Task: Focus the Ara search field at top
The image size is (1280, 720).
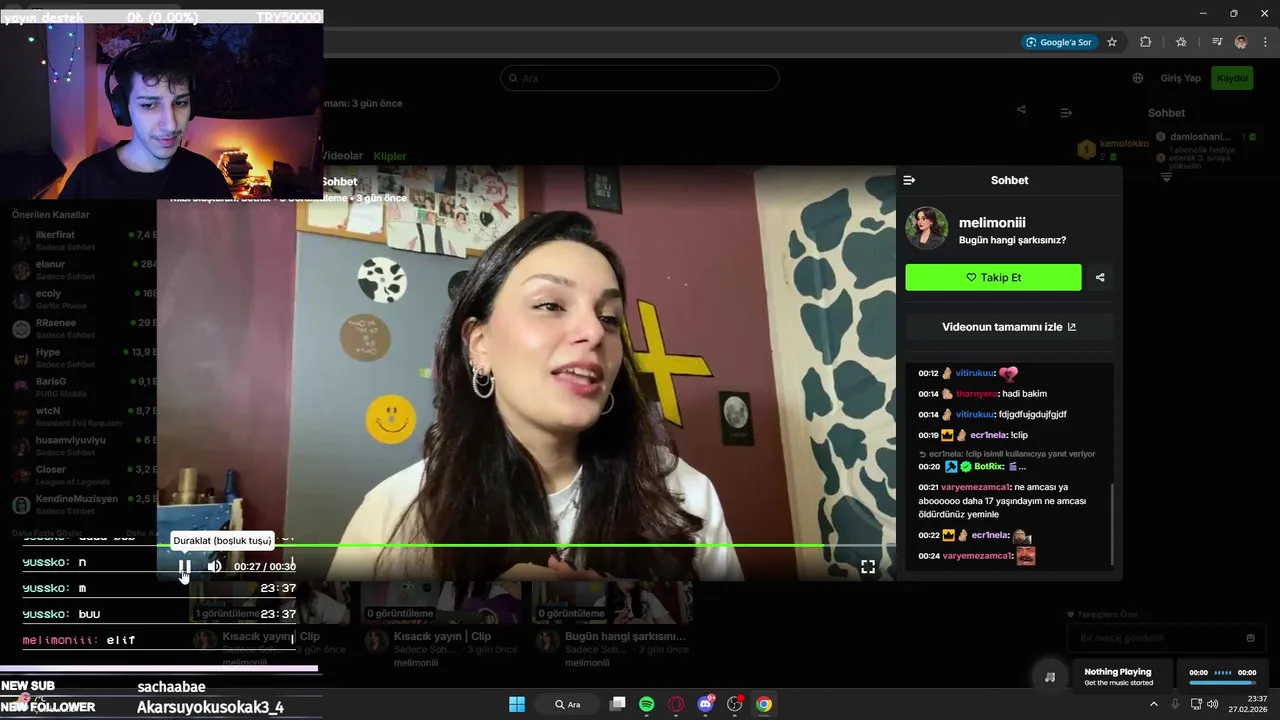Action: pos(640,78)
